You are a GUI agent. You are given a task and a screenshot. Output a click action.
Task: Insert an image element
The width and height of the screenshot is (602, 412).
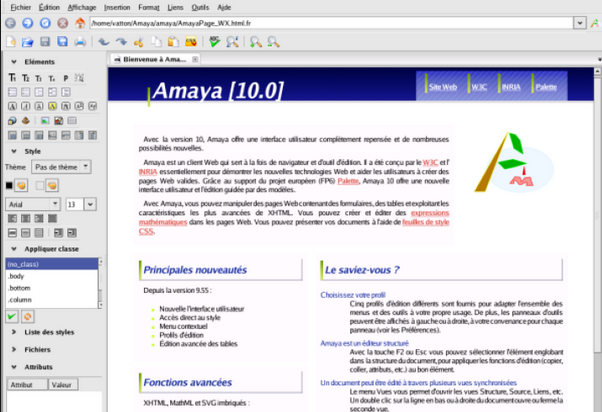(x=45, y=121)
